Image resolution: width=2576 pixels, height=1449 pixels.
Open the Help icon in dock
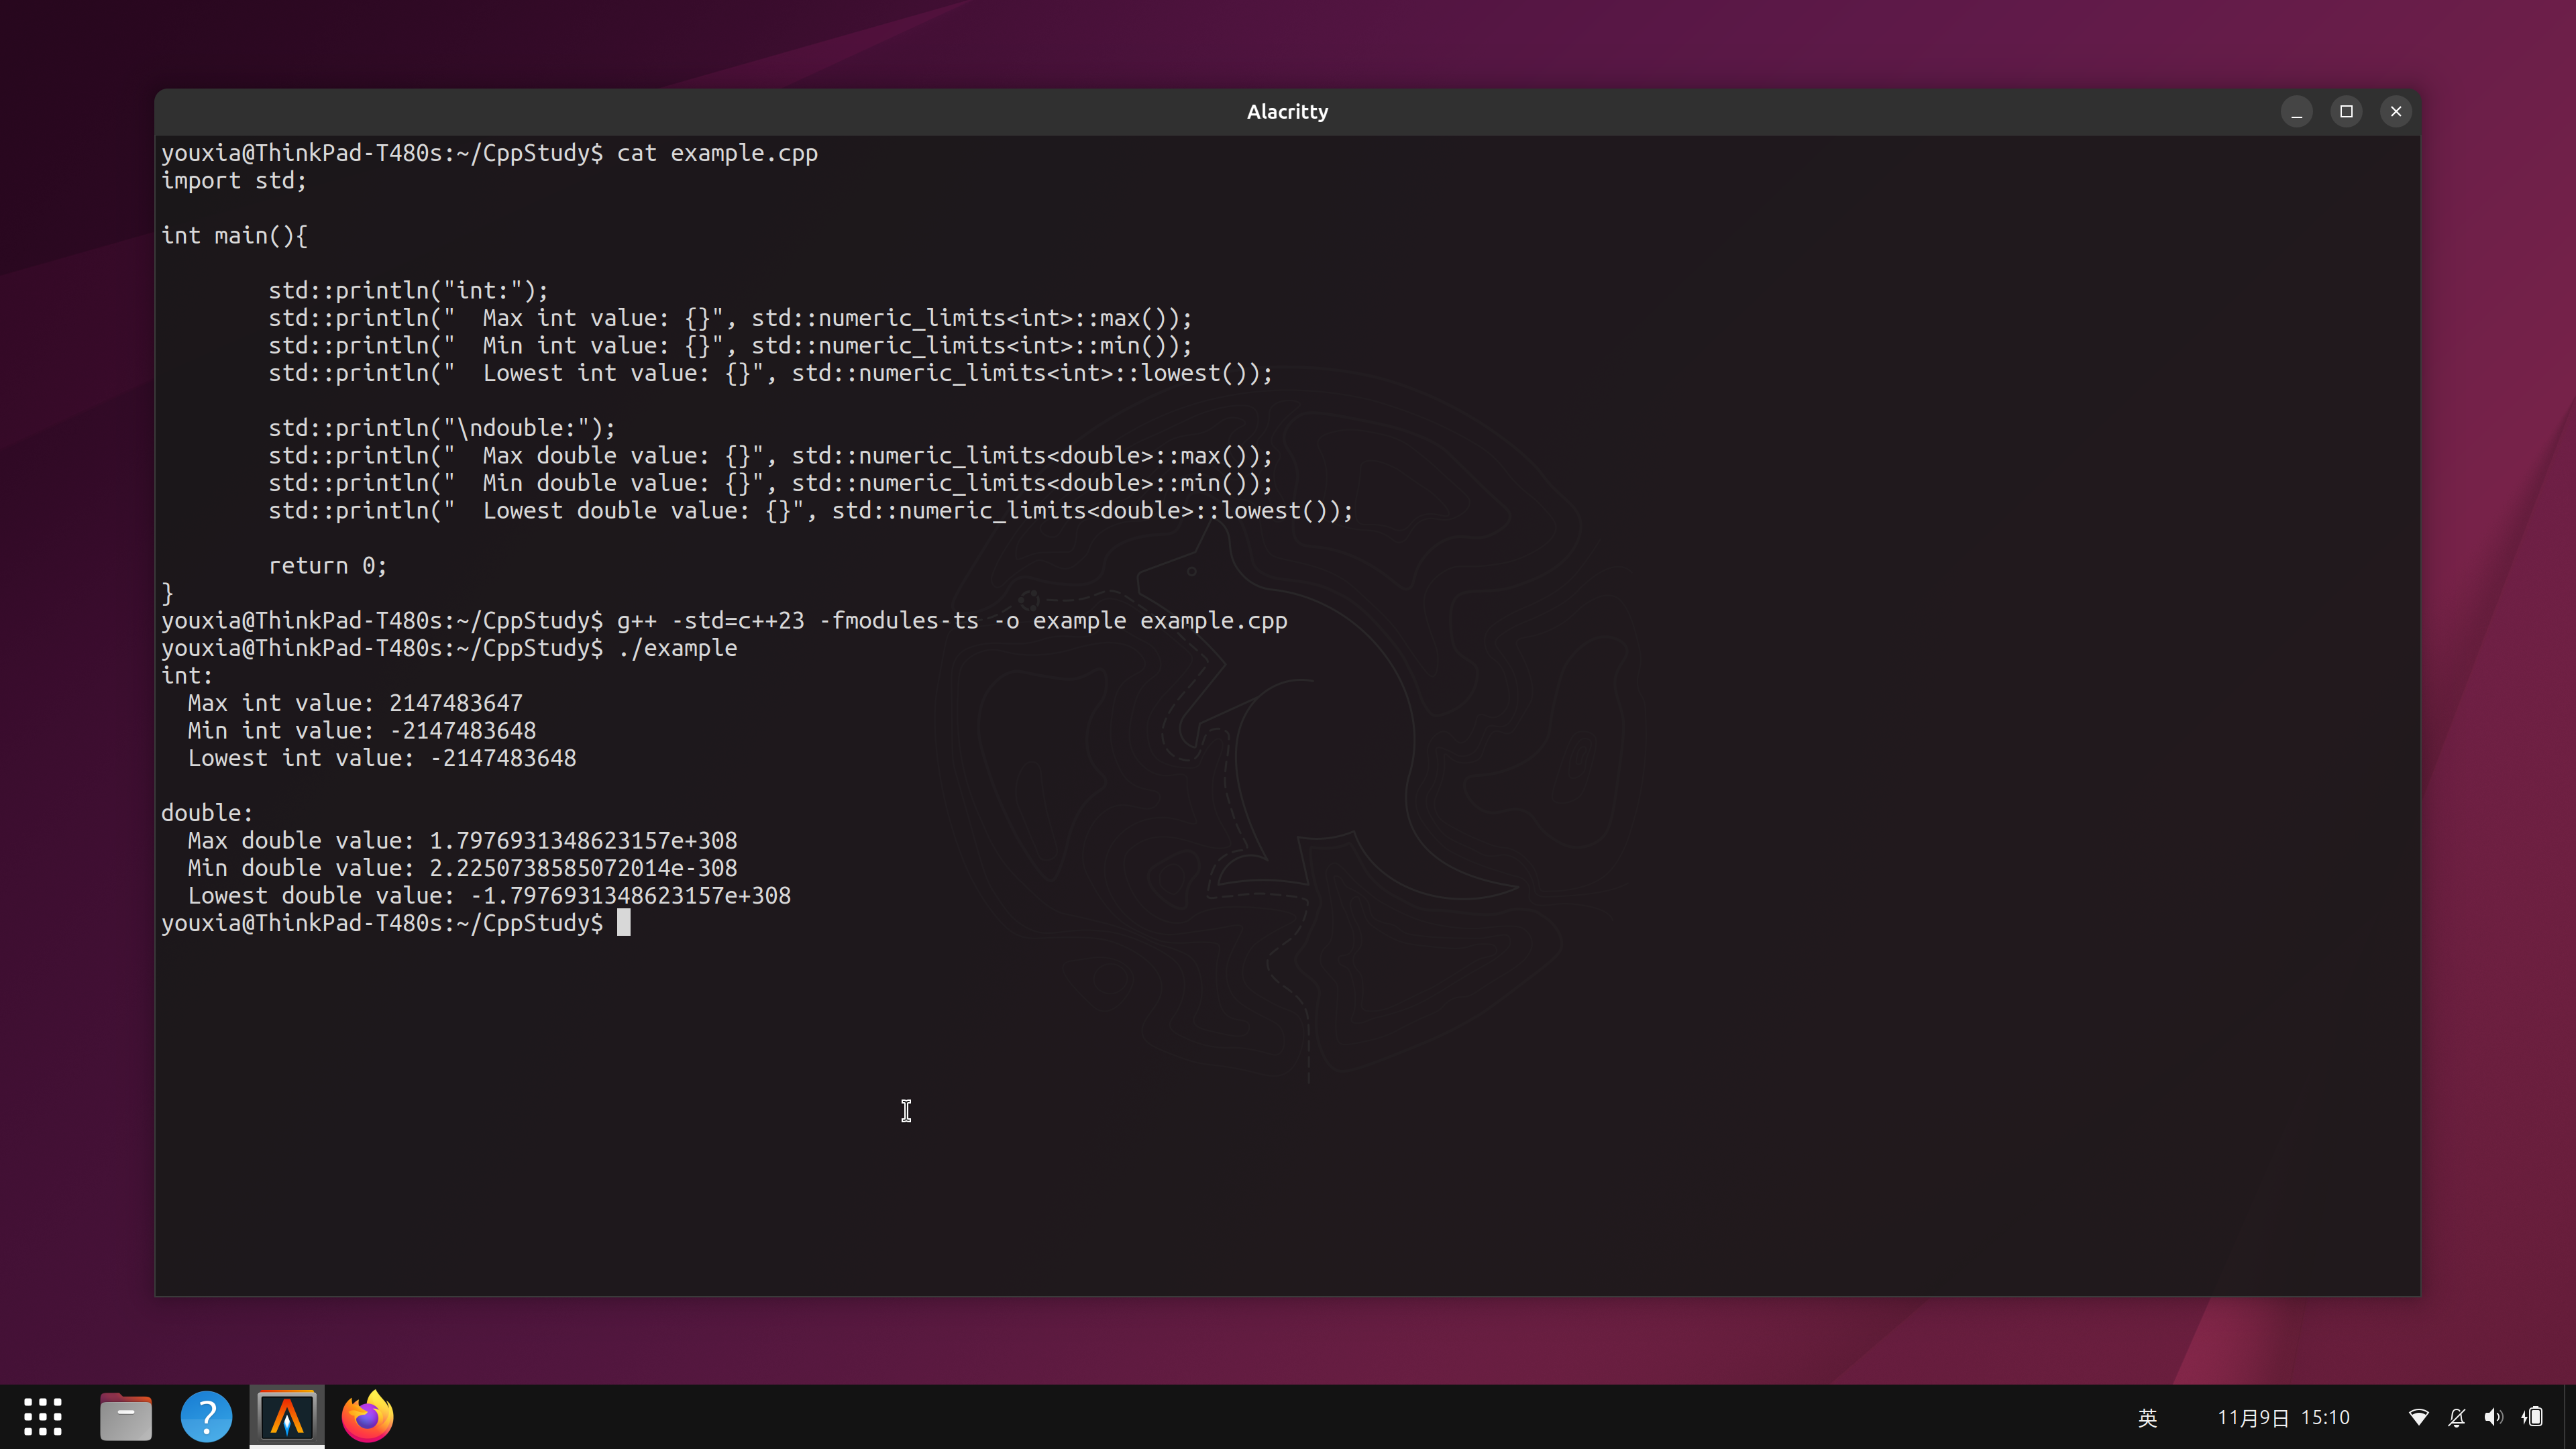point(206,1416)
